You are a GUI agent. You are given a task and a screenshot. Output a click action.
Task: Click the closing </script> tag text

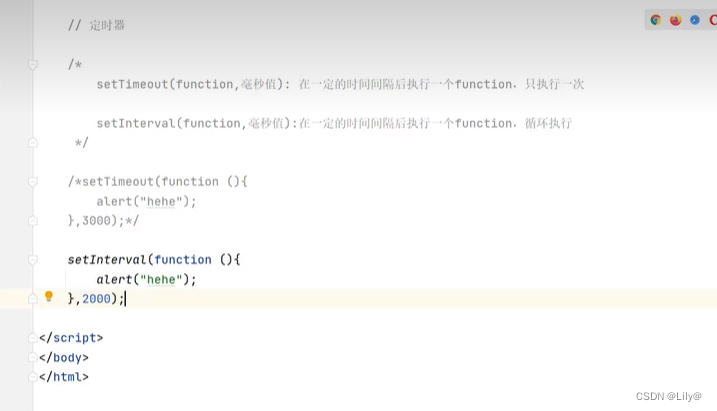pos(71,338)
